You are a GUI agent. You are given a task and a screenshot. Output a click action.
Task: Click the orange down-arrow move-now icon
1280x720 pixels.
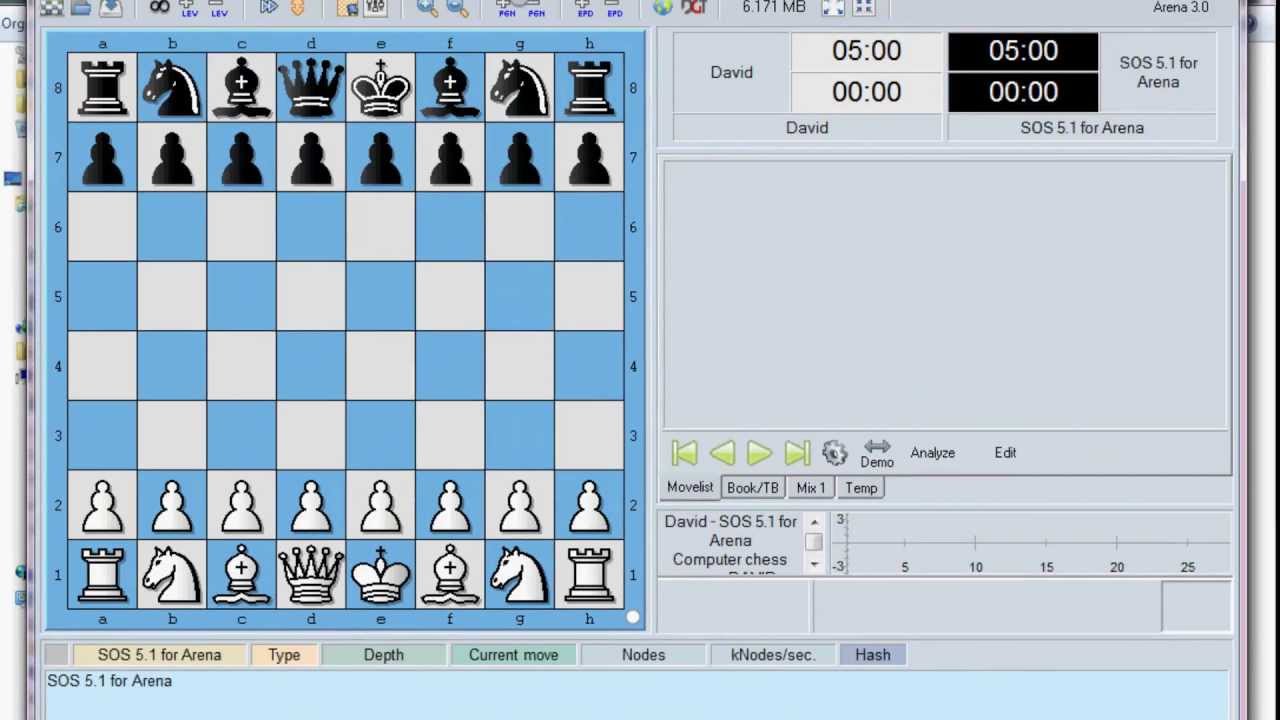click(297, 7)
